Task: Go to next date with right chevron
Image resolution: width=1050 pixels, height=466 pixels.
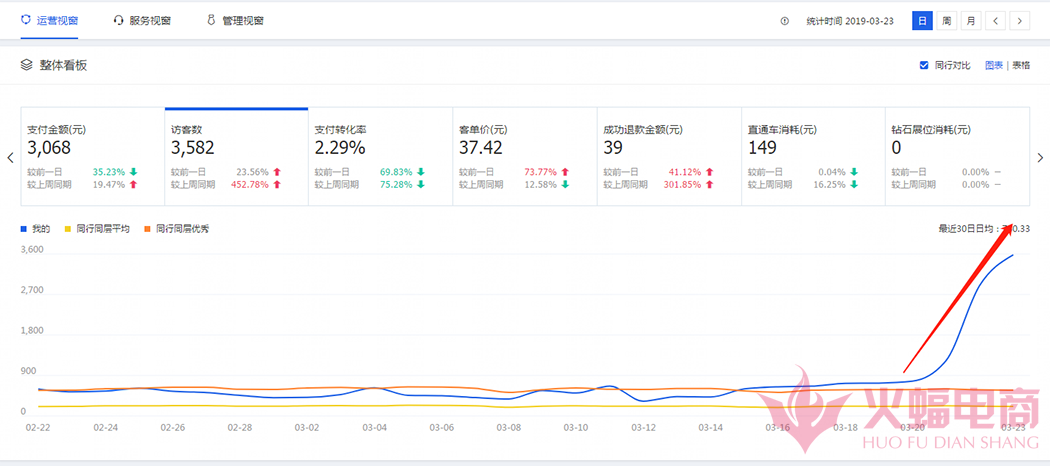Action: [x=1019, y=20]
